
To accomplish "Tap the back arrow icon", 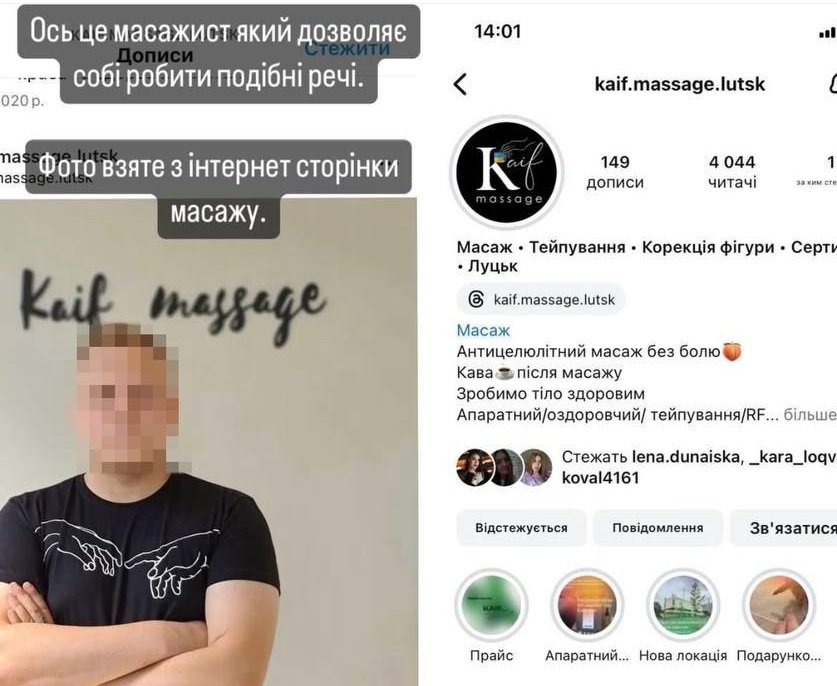I will point(460,84).
